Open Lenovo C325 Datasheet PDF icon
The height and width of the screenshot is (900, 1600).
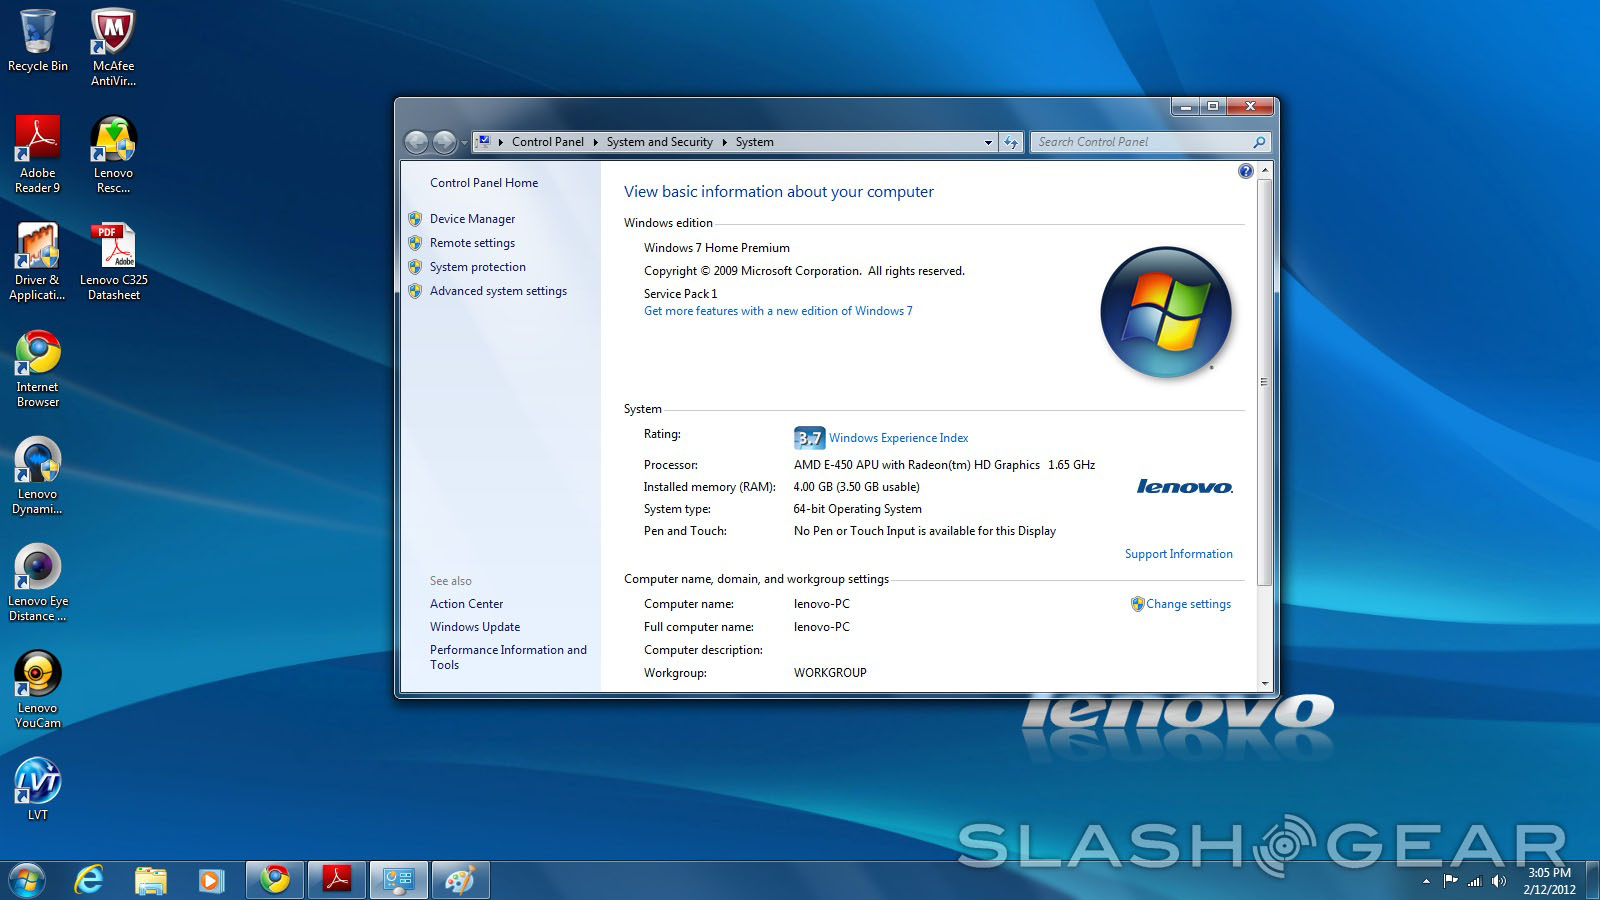[x=113, y=261]
